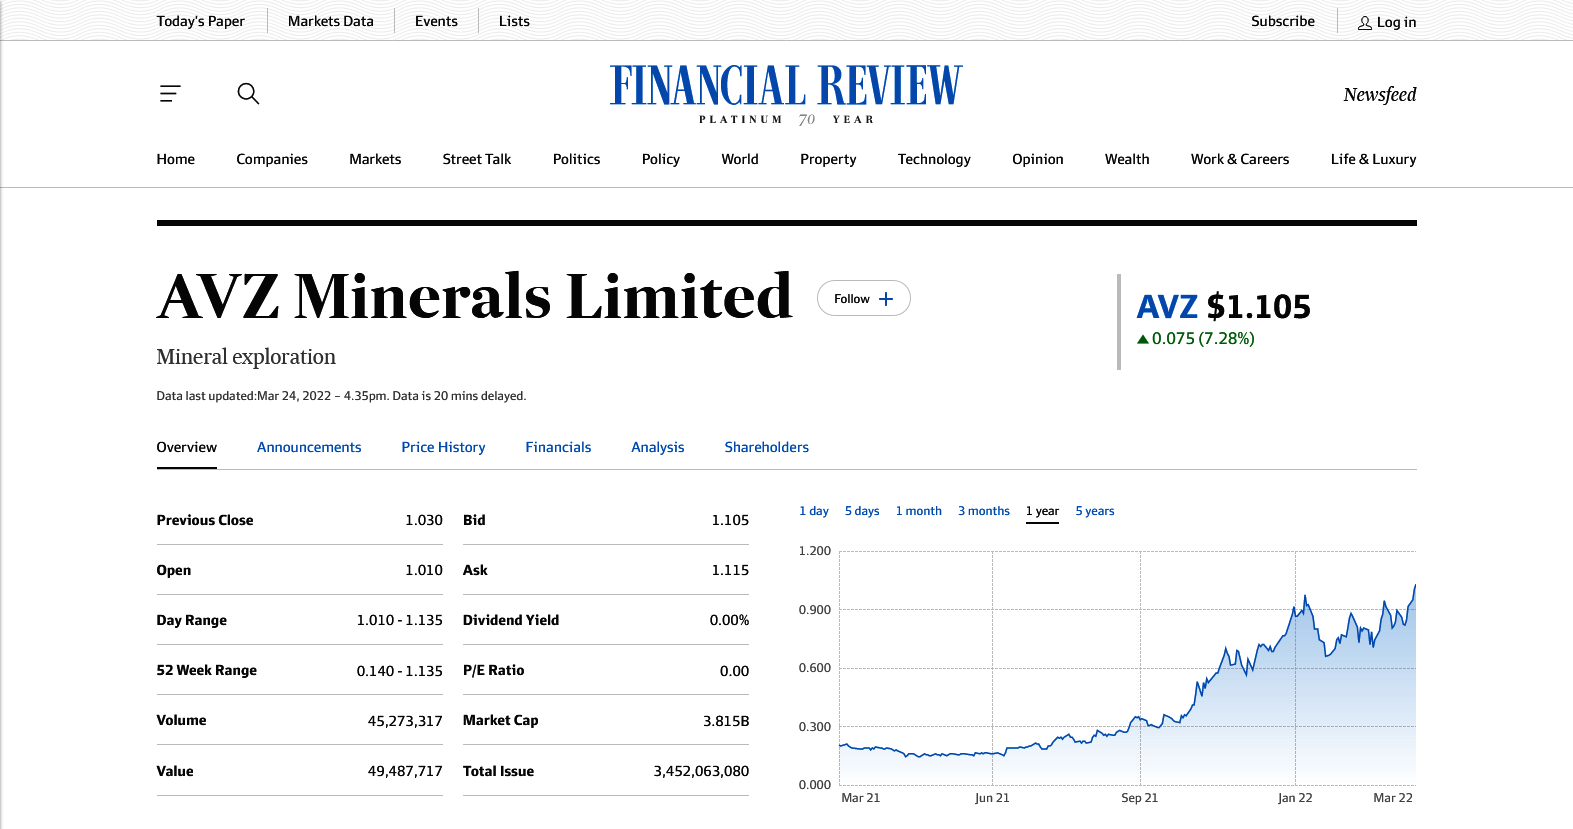Click the Bid value 1.105
Image resolution: width=1573 pixels, height=829 pixels.
tap(730, 520)
